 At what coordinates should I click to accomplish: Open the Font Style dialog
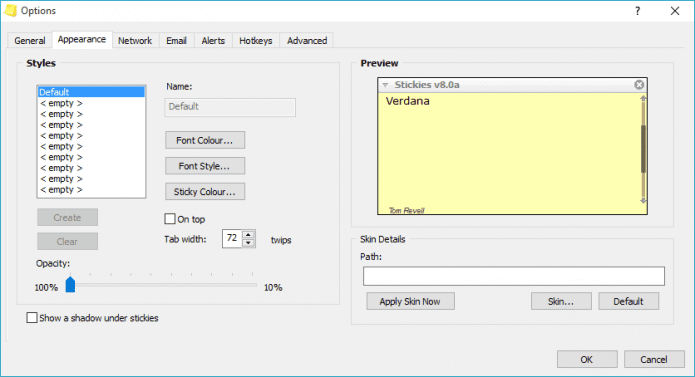coord(205,166)
